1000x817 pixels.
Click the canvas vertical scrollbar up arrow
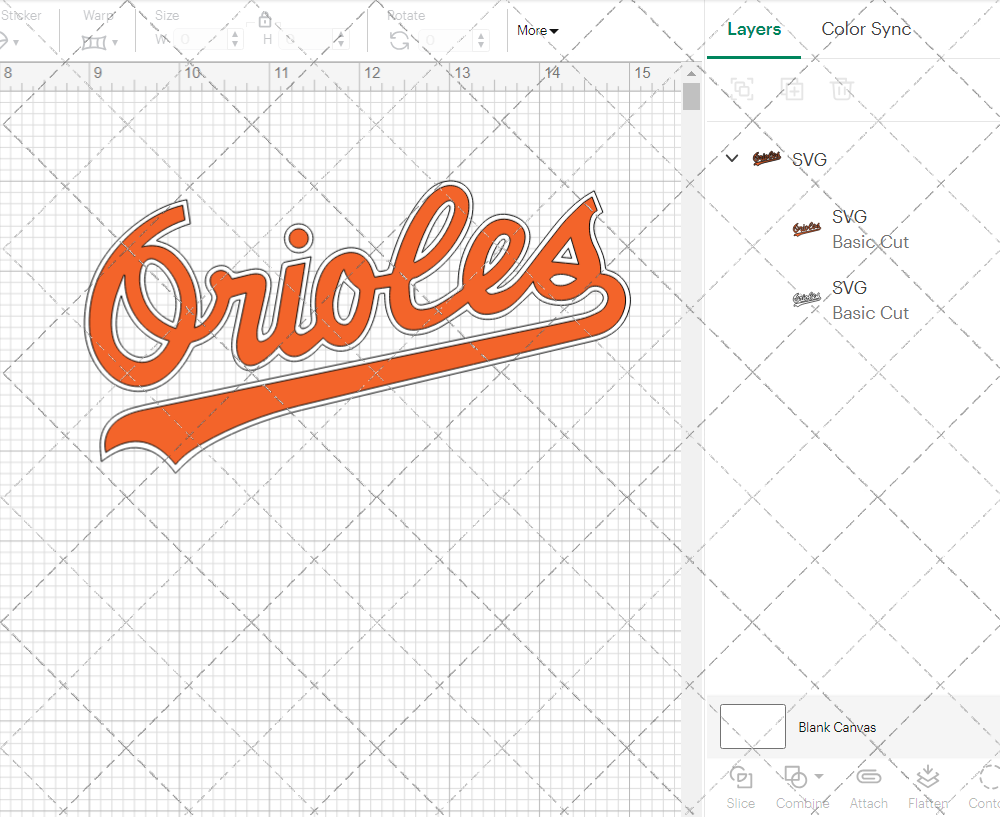pyautogui.click(x=691, y=74)
